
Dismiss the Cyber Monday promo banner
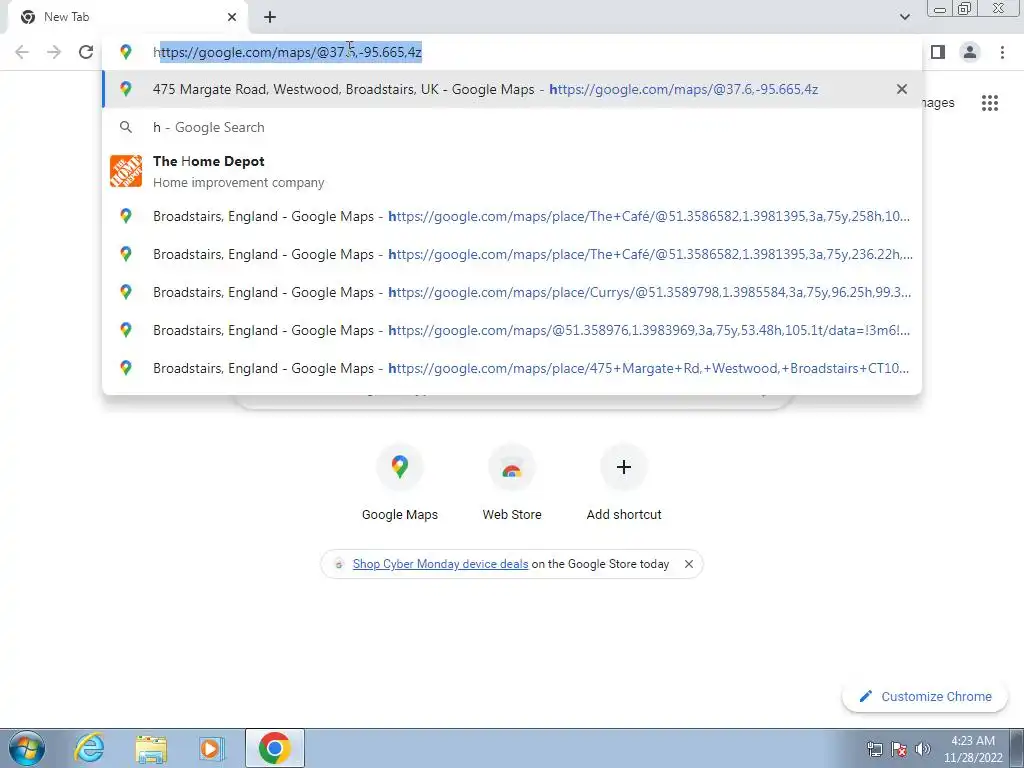click(x=688, y=564)
